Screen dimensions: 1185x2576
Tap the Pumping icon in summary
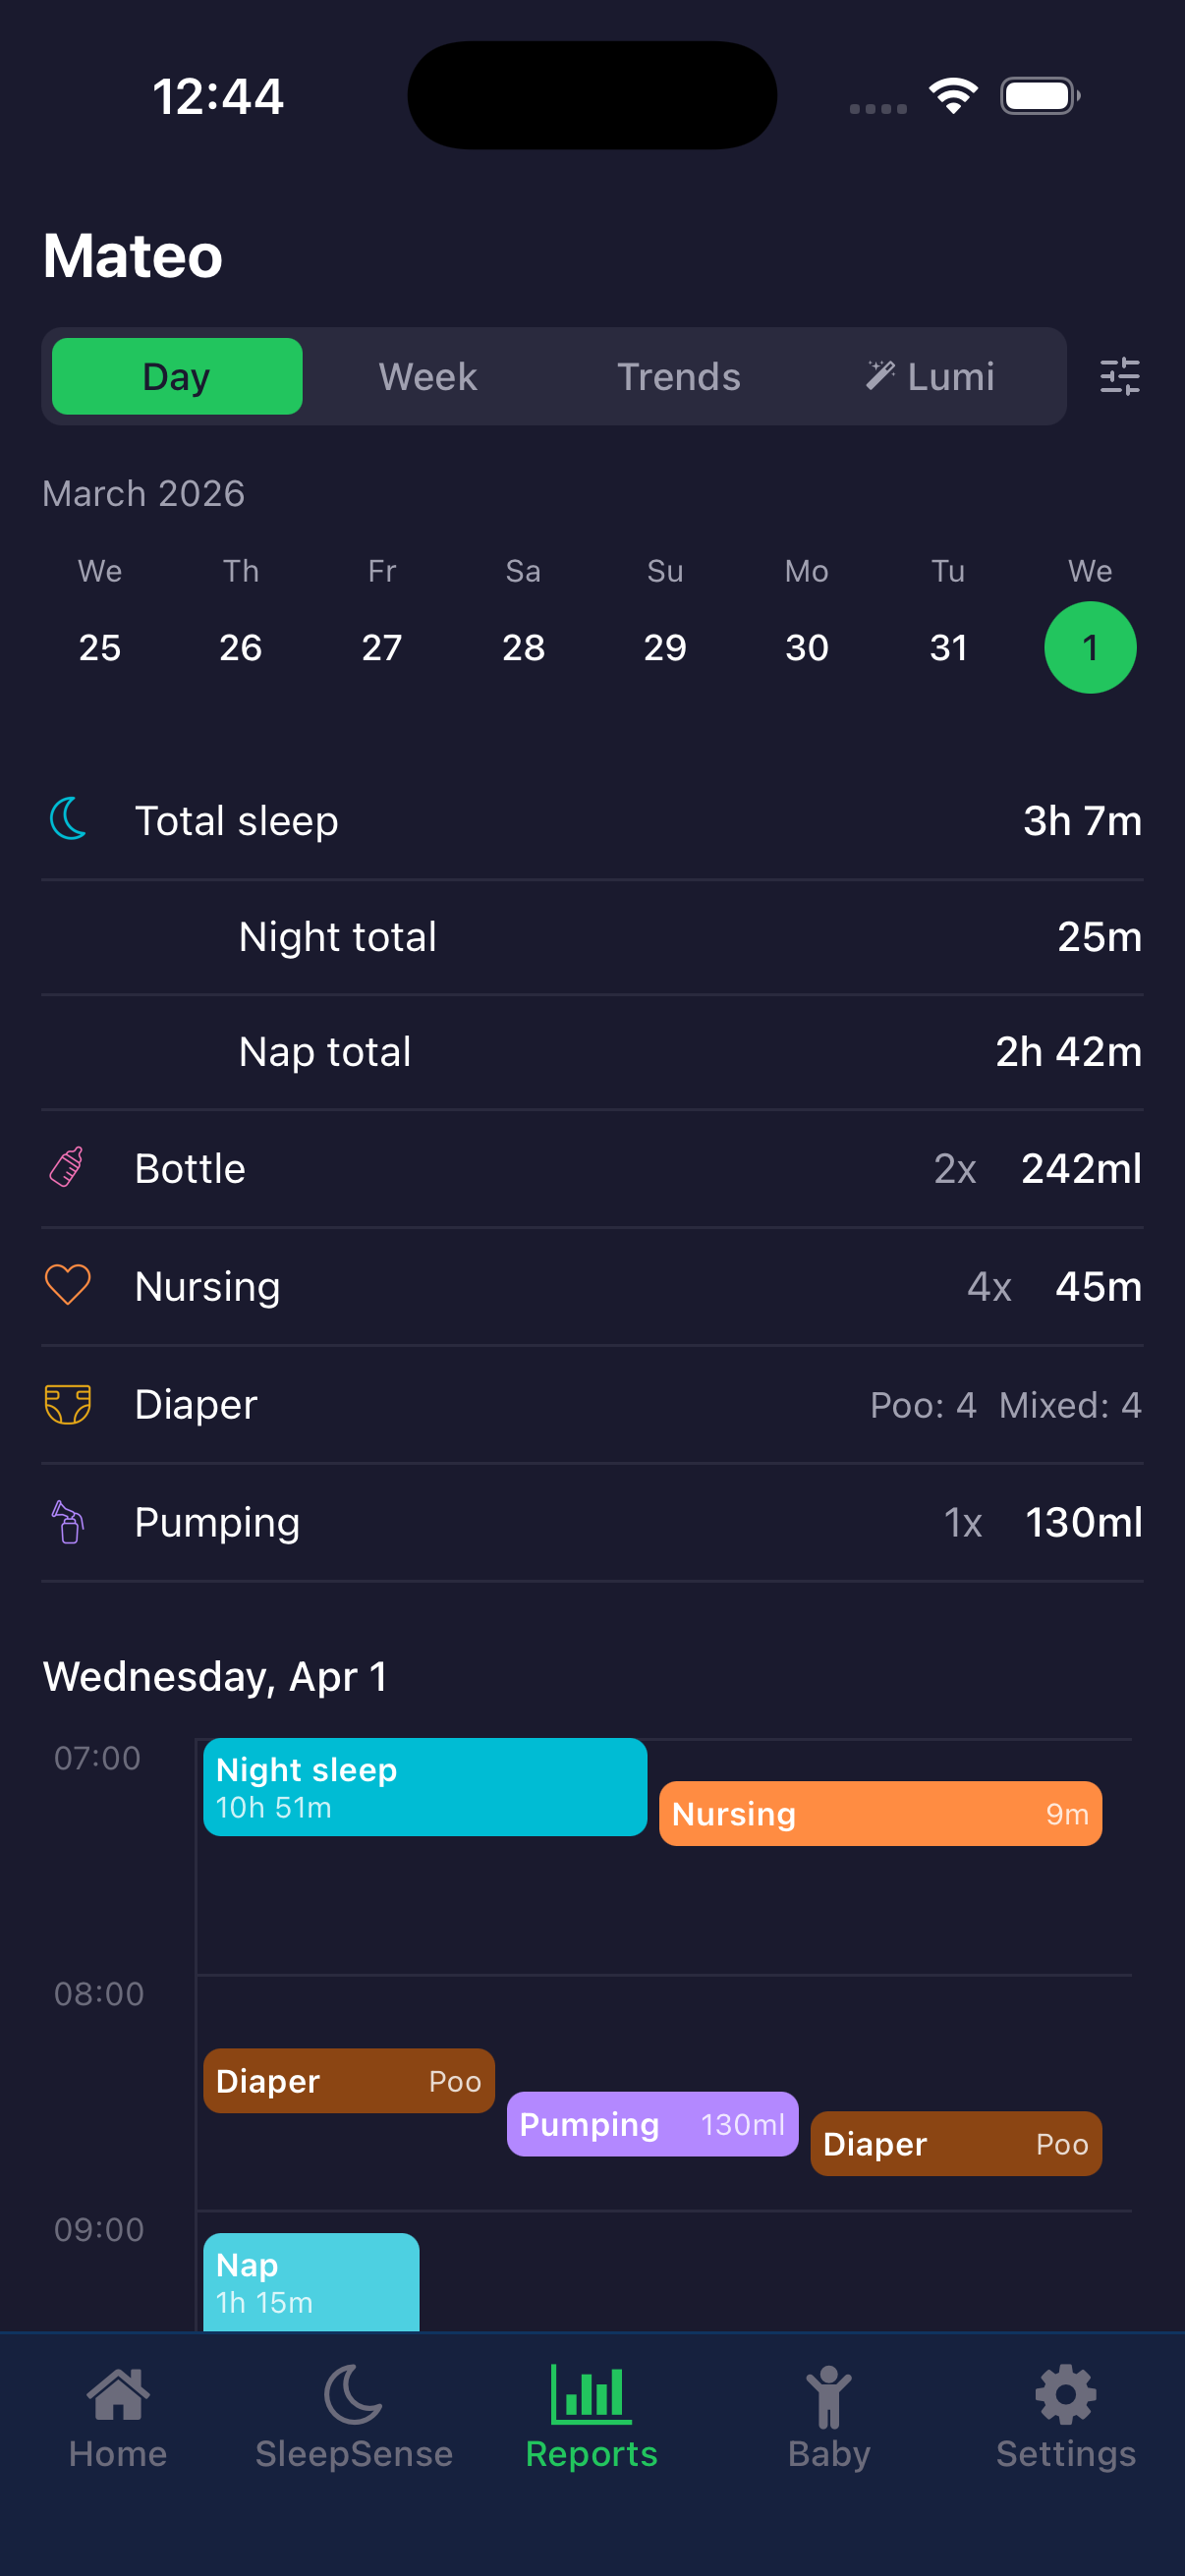point(67,1522)
